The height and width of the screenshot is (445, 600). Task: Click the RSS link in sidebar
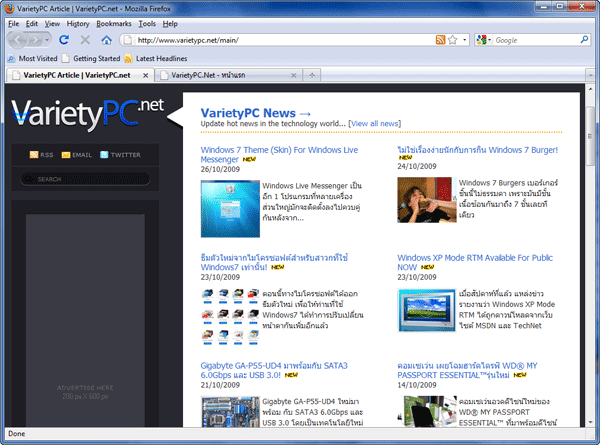41,155
